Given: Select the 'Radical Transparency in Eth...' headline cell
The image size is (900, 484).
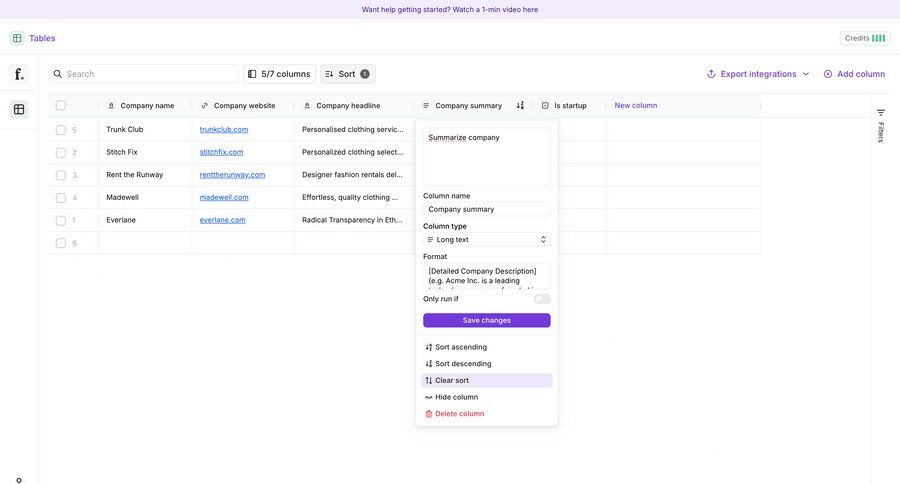Looking at the screenshot, I should [x=353, y=220].
